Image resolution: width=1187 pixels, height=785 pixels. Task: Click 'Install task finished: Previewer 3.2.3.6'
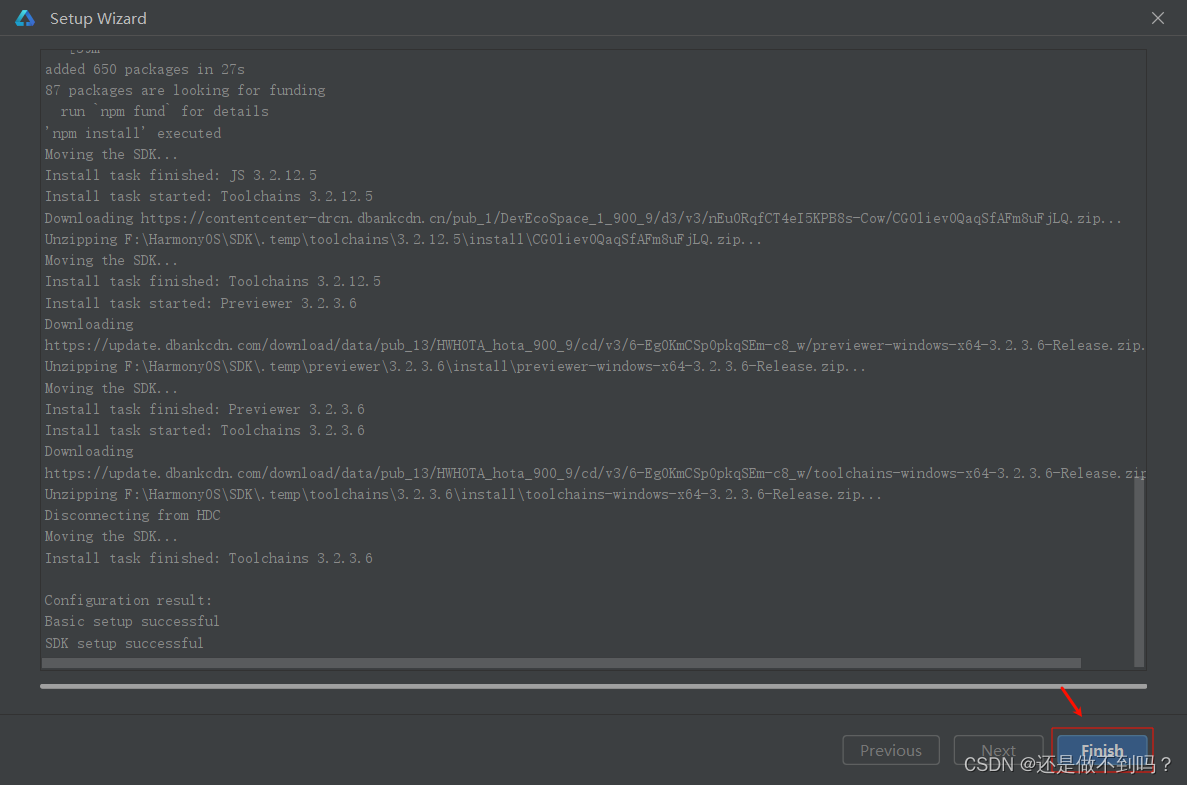pyautogui.click(x=204, y=409)
